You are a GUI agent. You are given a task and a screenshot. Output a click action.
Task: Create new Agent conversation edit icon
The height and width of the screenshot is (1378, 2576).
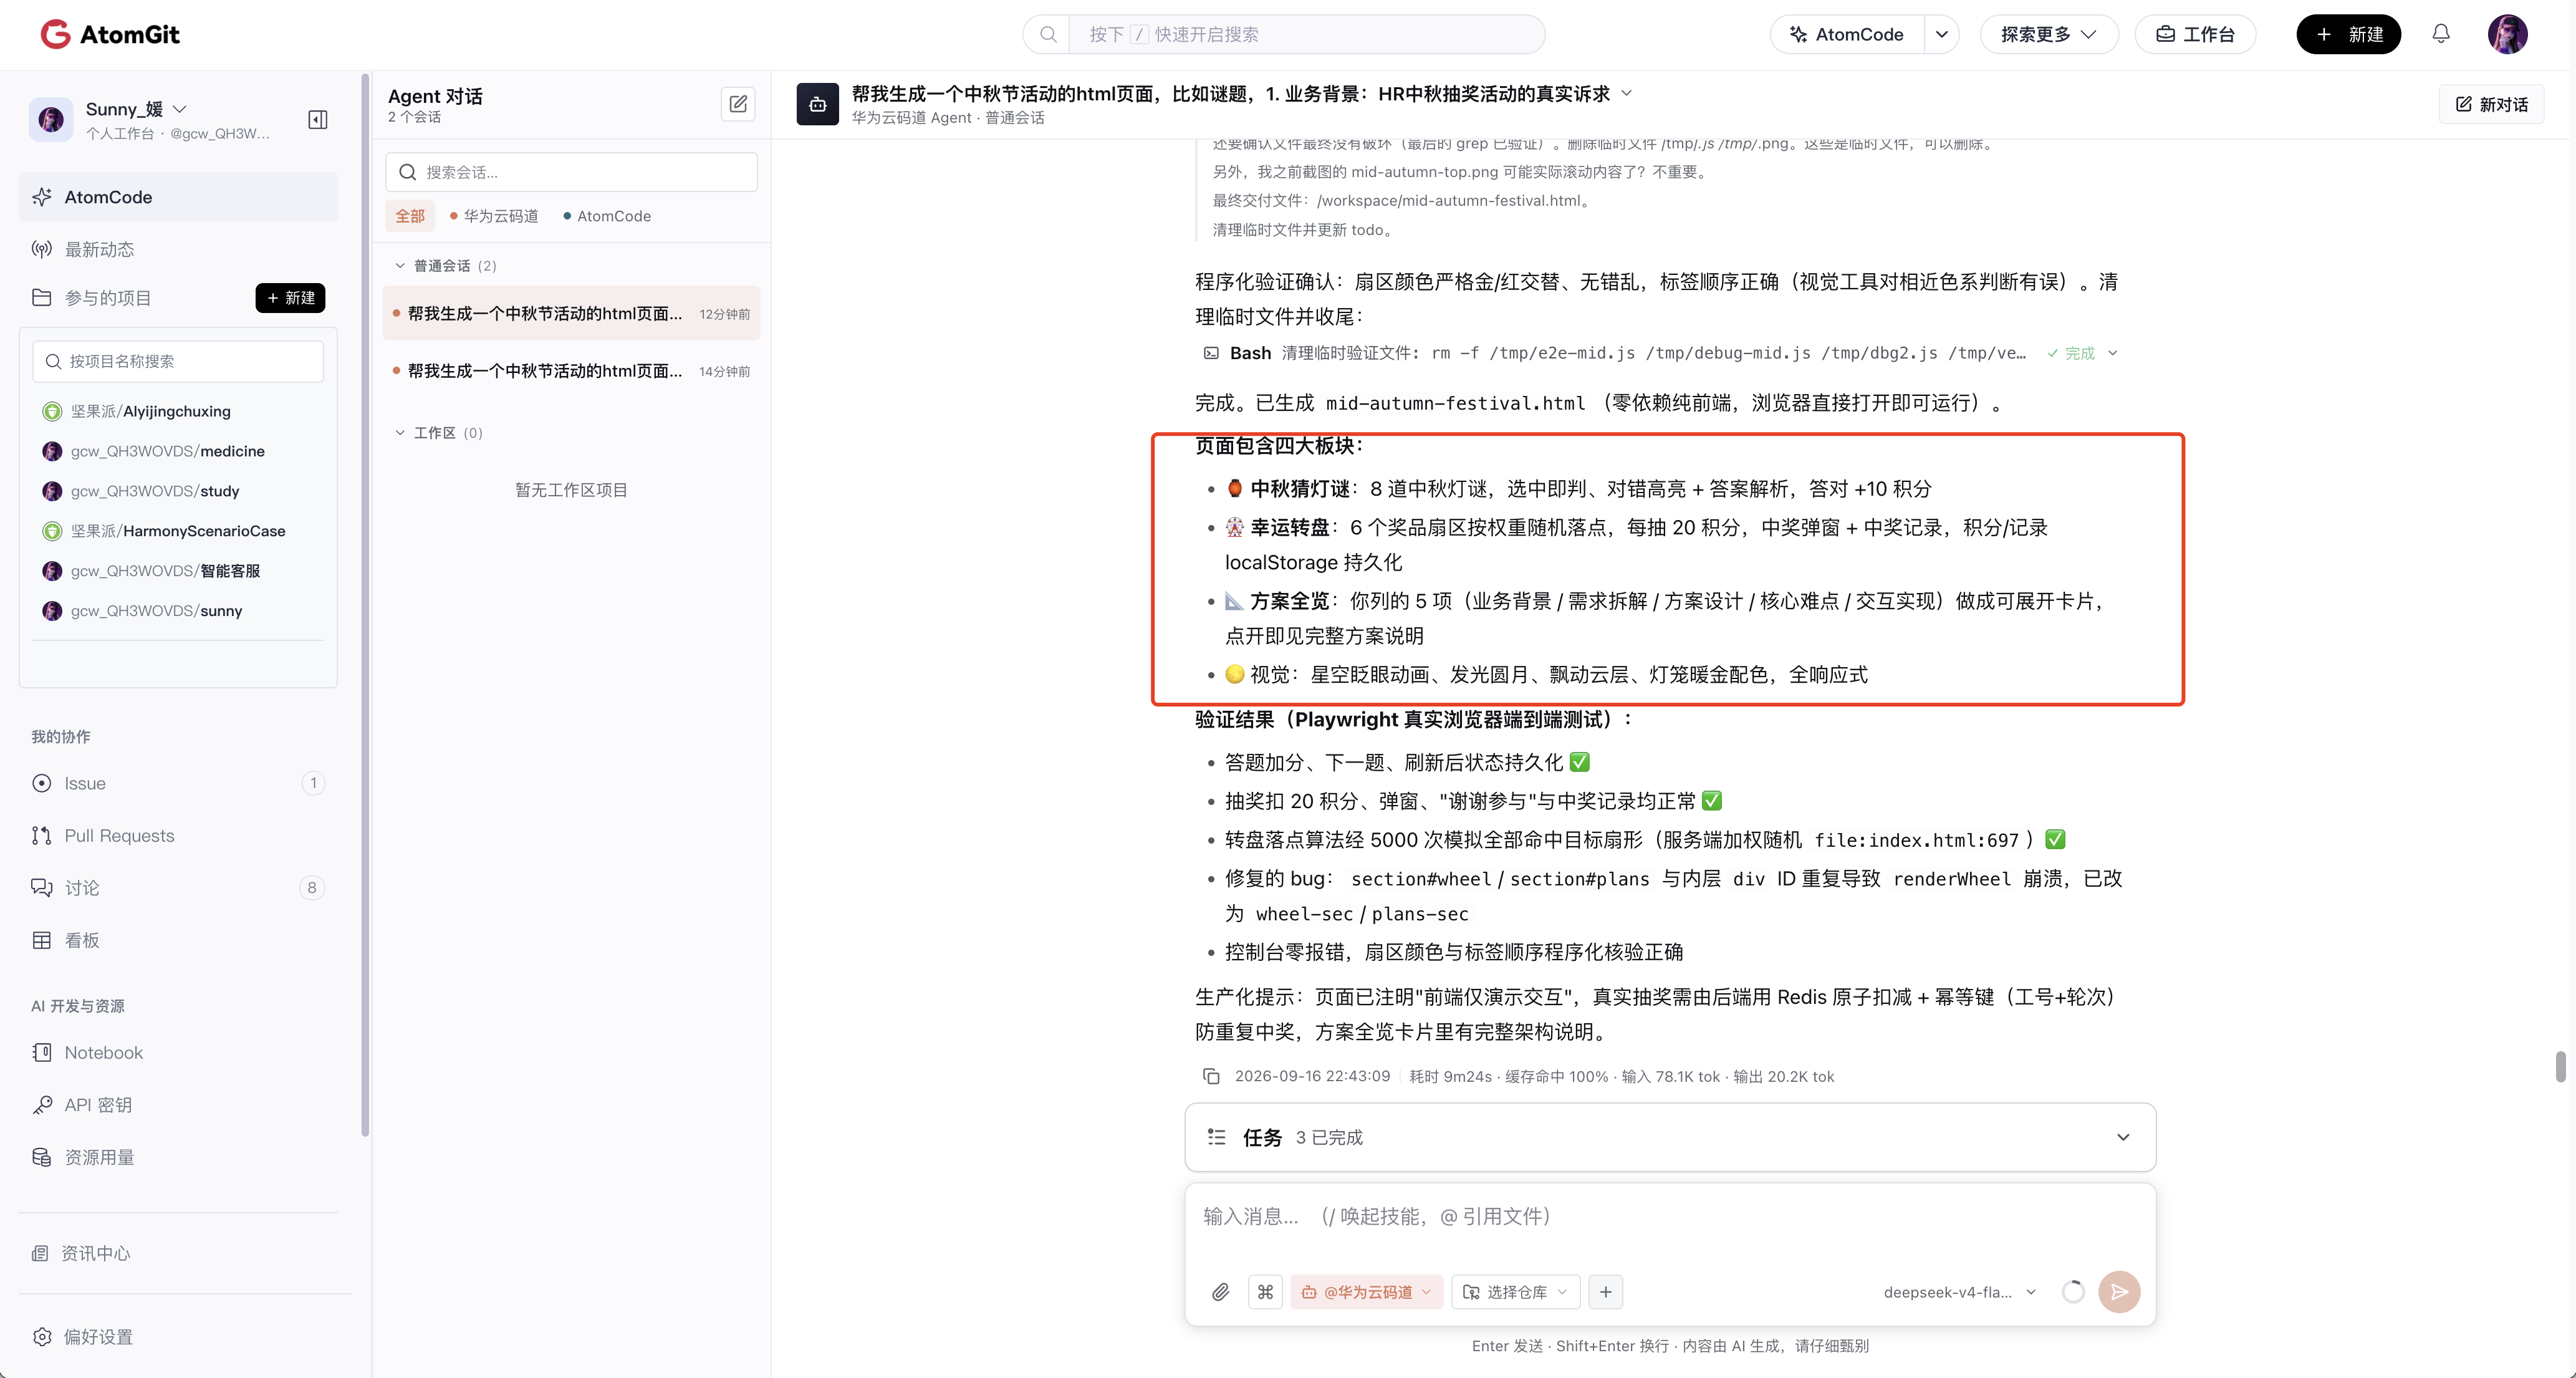point(738,104)
